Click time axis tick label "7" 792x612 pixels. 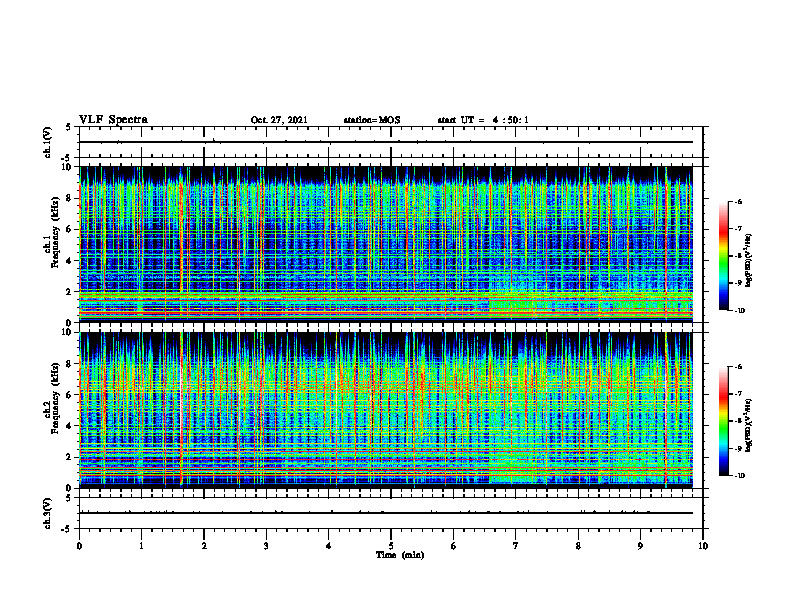coord(516,546)
